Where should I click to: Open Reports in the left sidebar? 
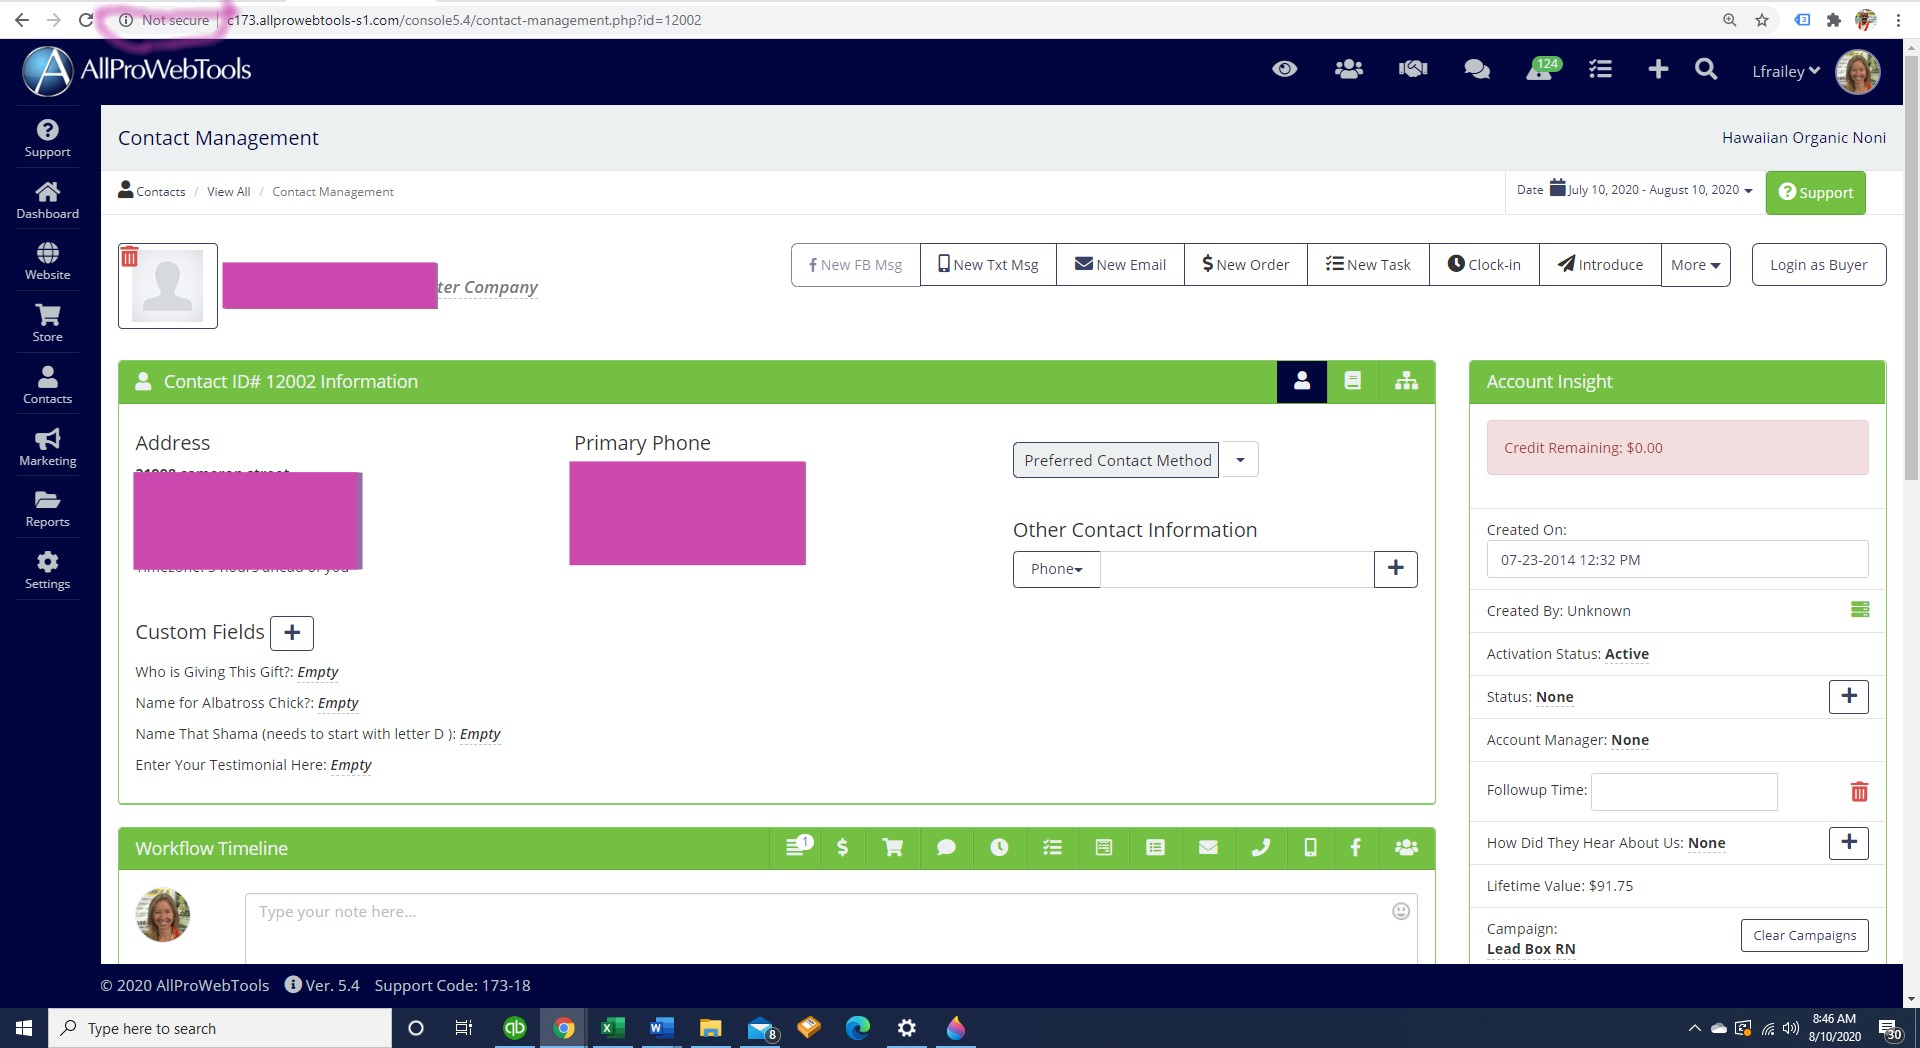coord(47,508)
